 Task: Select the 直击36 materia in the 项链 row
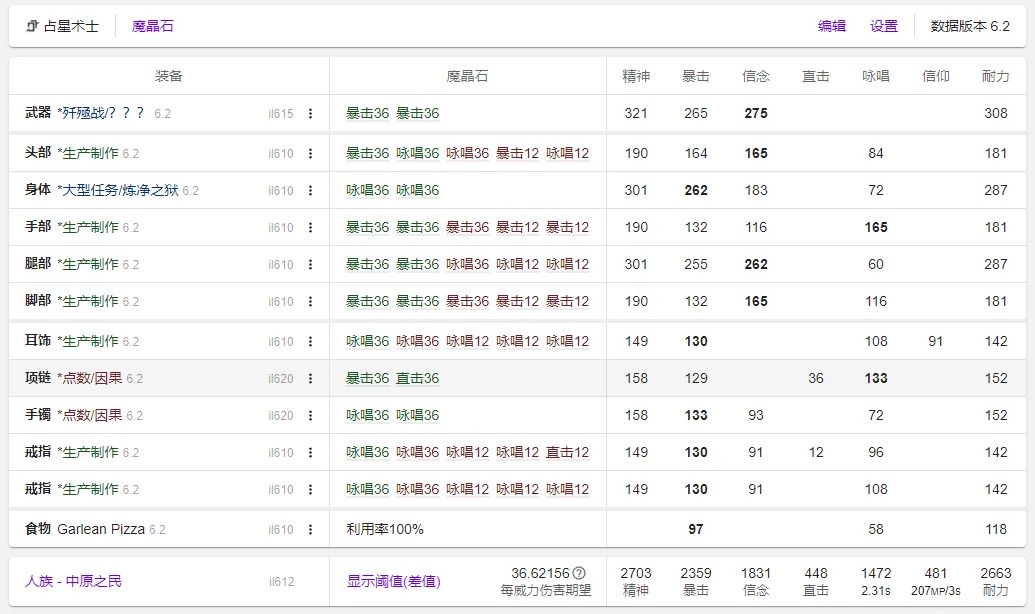[x=417, y=379]
